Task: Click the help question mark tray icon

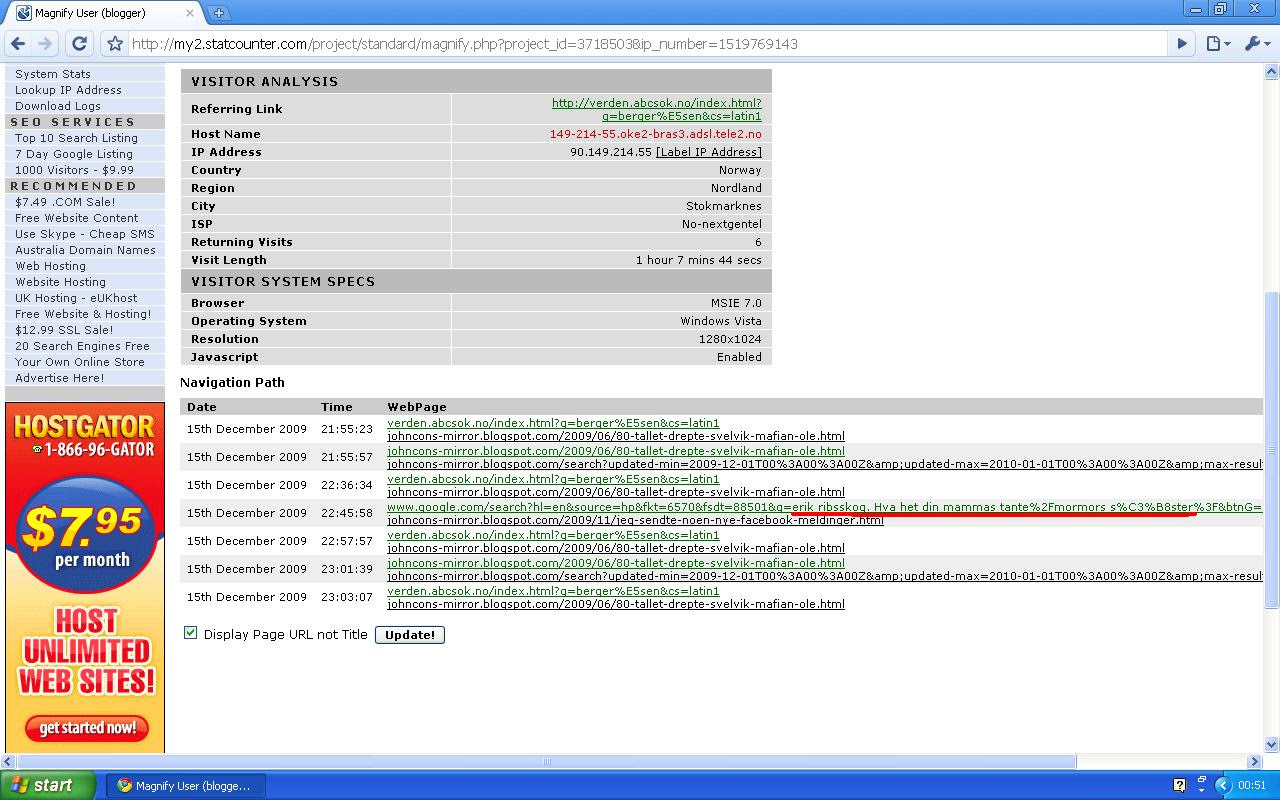Action: pos(1179,785)
